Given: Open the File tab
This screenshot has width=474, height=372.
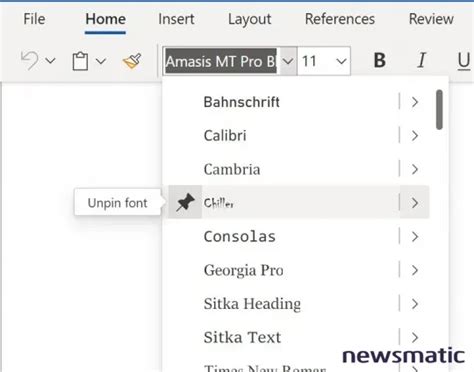Looking at the screenshot, I should click(x=34, y=19).
